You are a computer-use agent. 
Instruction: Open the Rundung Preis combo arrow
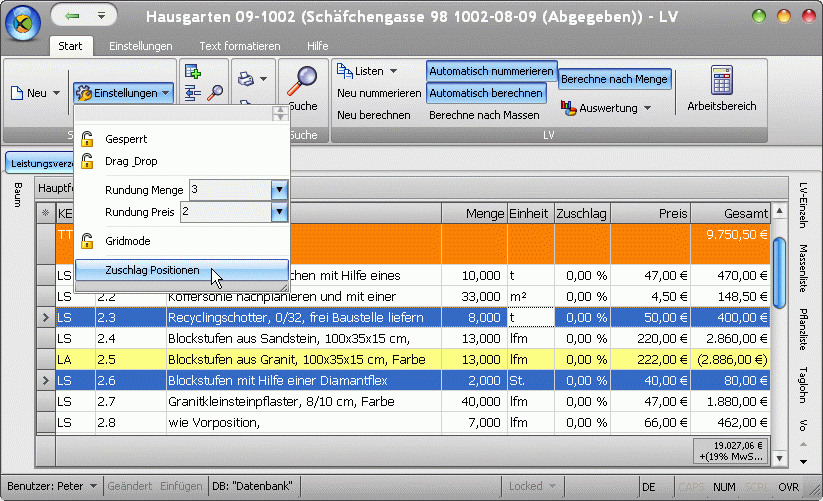coord(279,212)
